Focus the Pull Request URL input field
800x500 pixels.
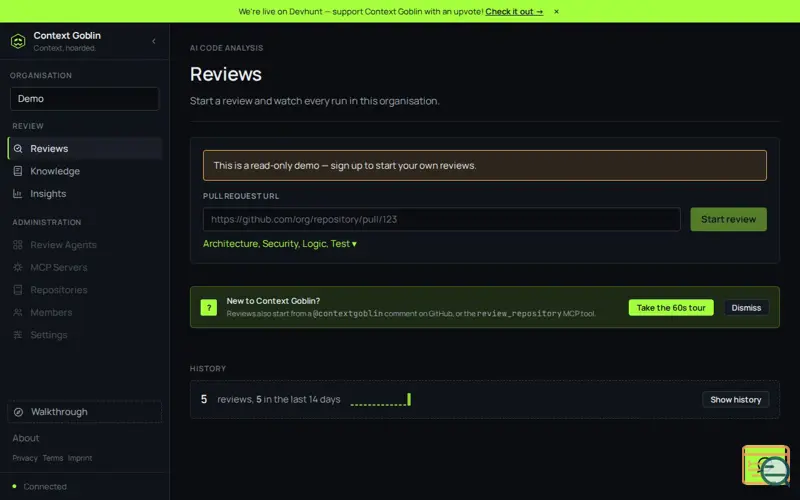442,219
